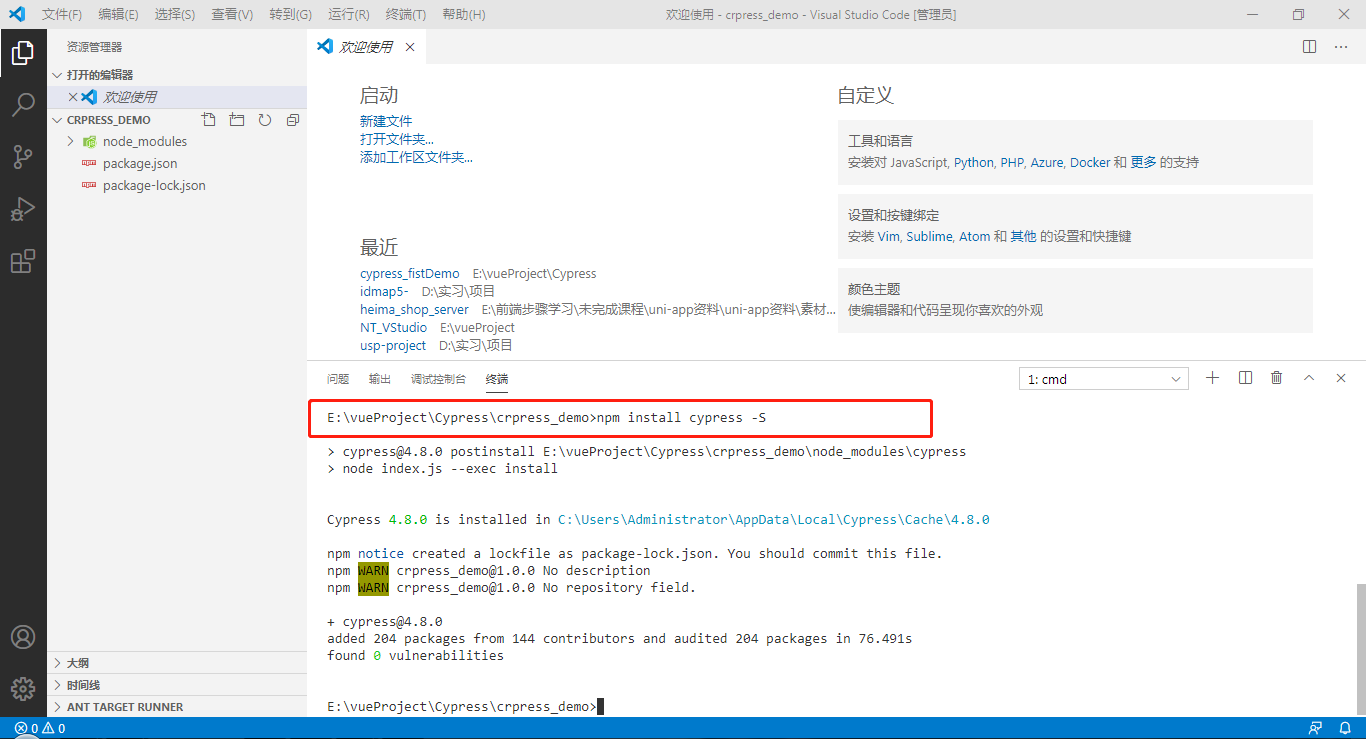The height and width of the screenshot is (739, 1366).
Task: Open recent project NT_VStudio
Action: (393, 327)
